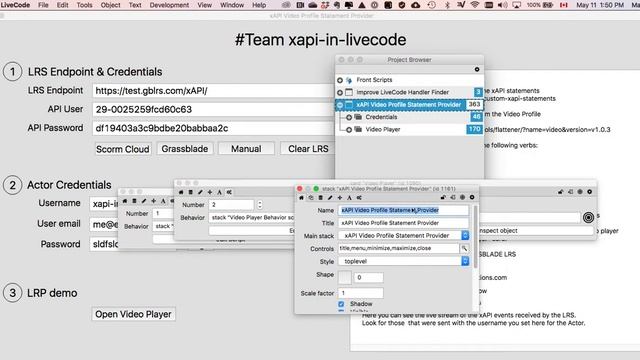Click the 170 script badge for Video Player
The width and height of the screenshot is (640, 360).
click(474, 129)
